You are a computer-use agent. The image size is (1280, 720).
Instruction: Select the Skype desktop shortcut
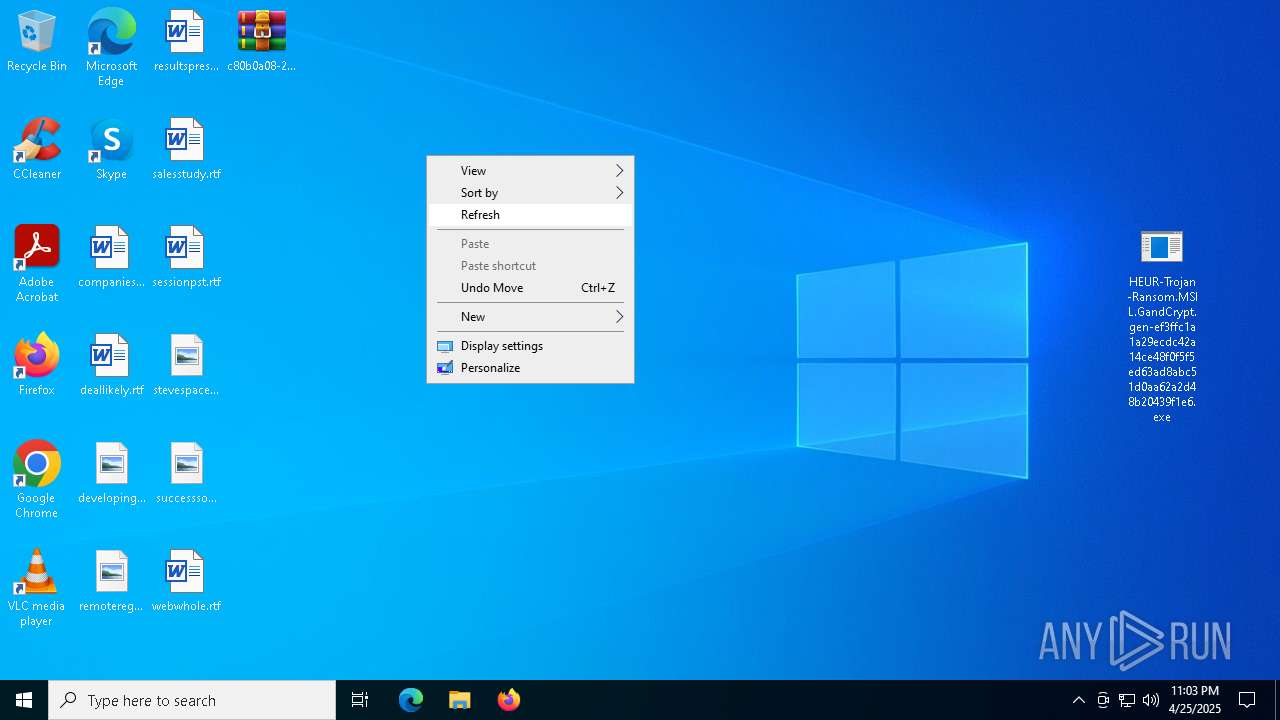pos(111,150)
